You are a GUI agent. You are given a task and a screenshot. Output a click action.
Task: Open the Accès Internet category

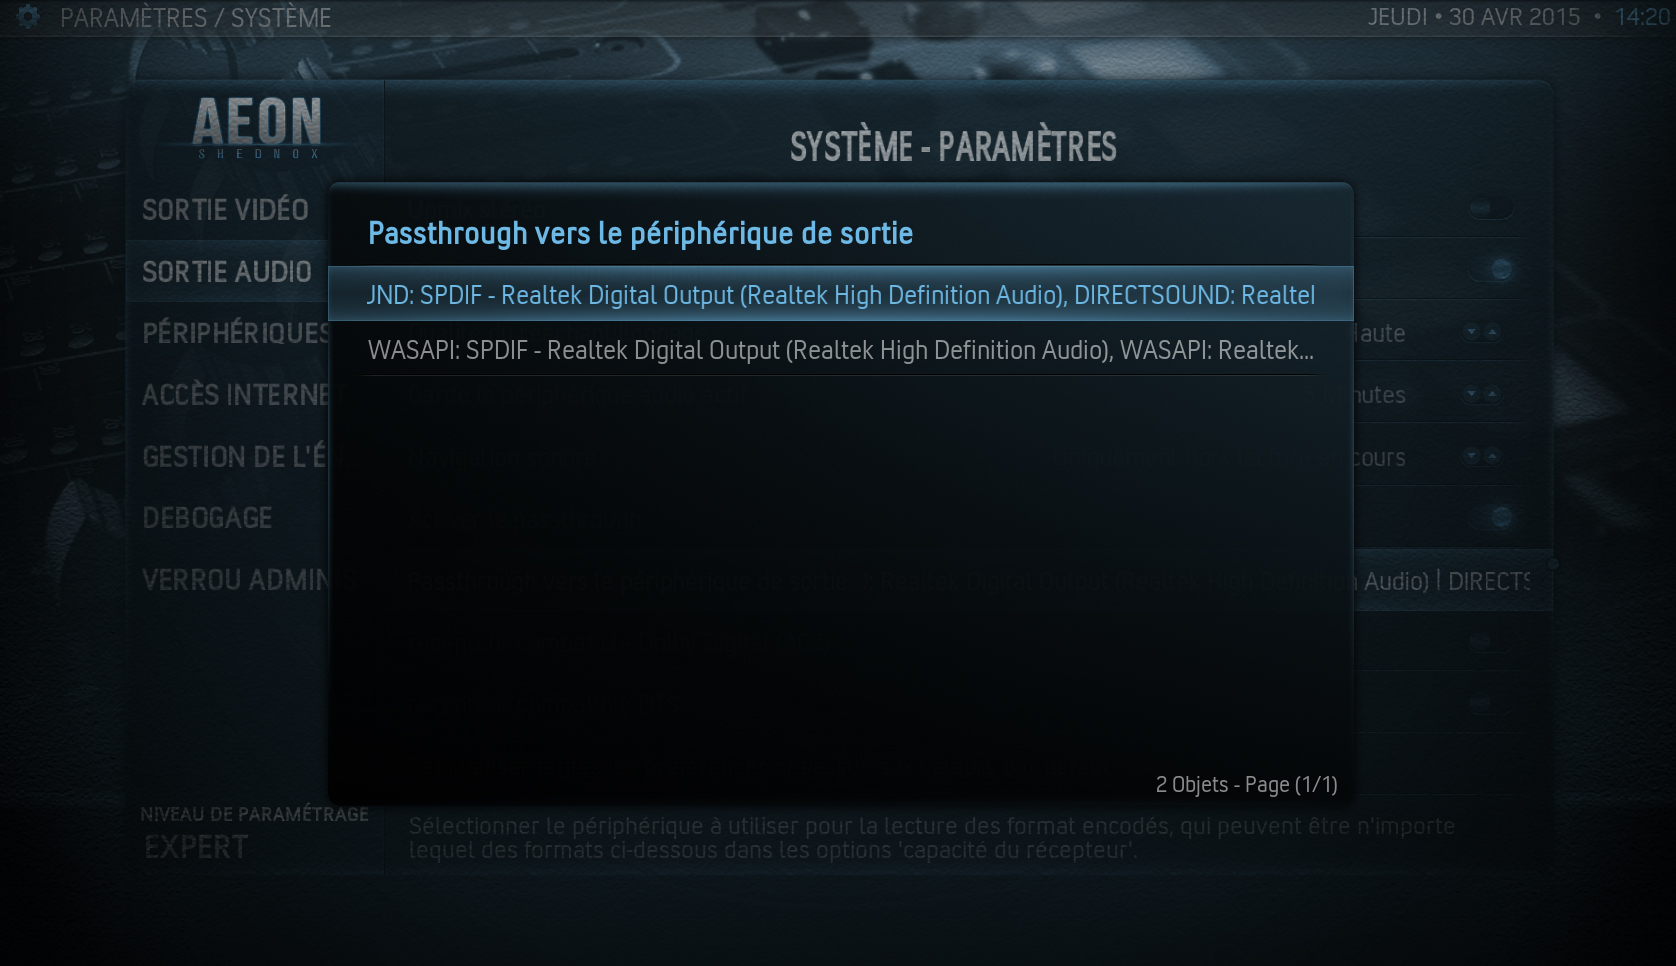(236, 395)
